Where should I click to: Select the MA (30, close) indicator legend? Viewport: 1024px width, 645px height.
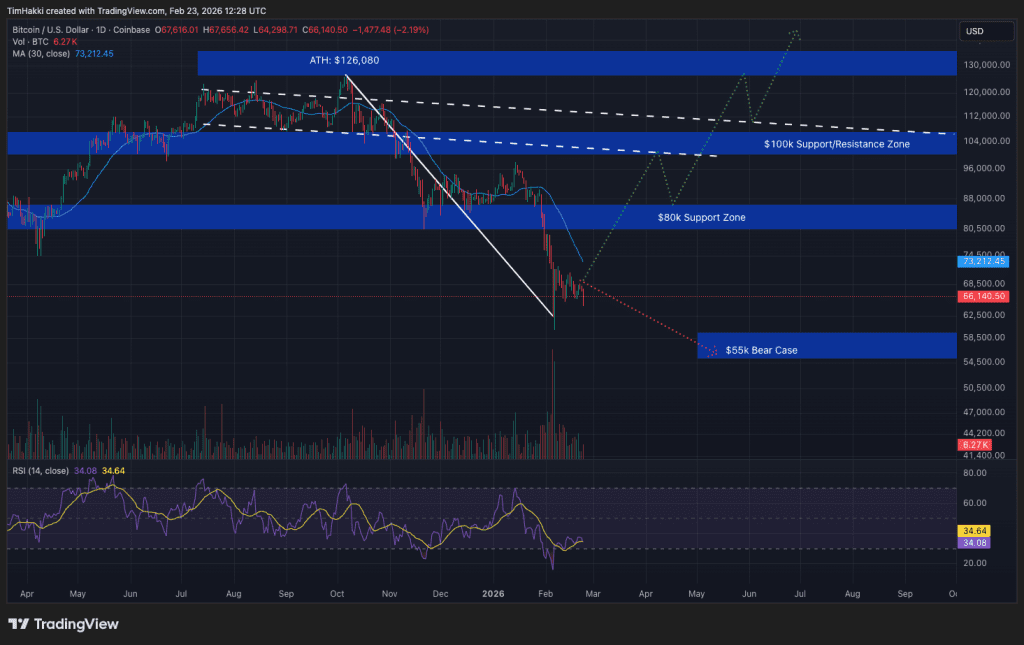[x=35, y=53]
